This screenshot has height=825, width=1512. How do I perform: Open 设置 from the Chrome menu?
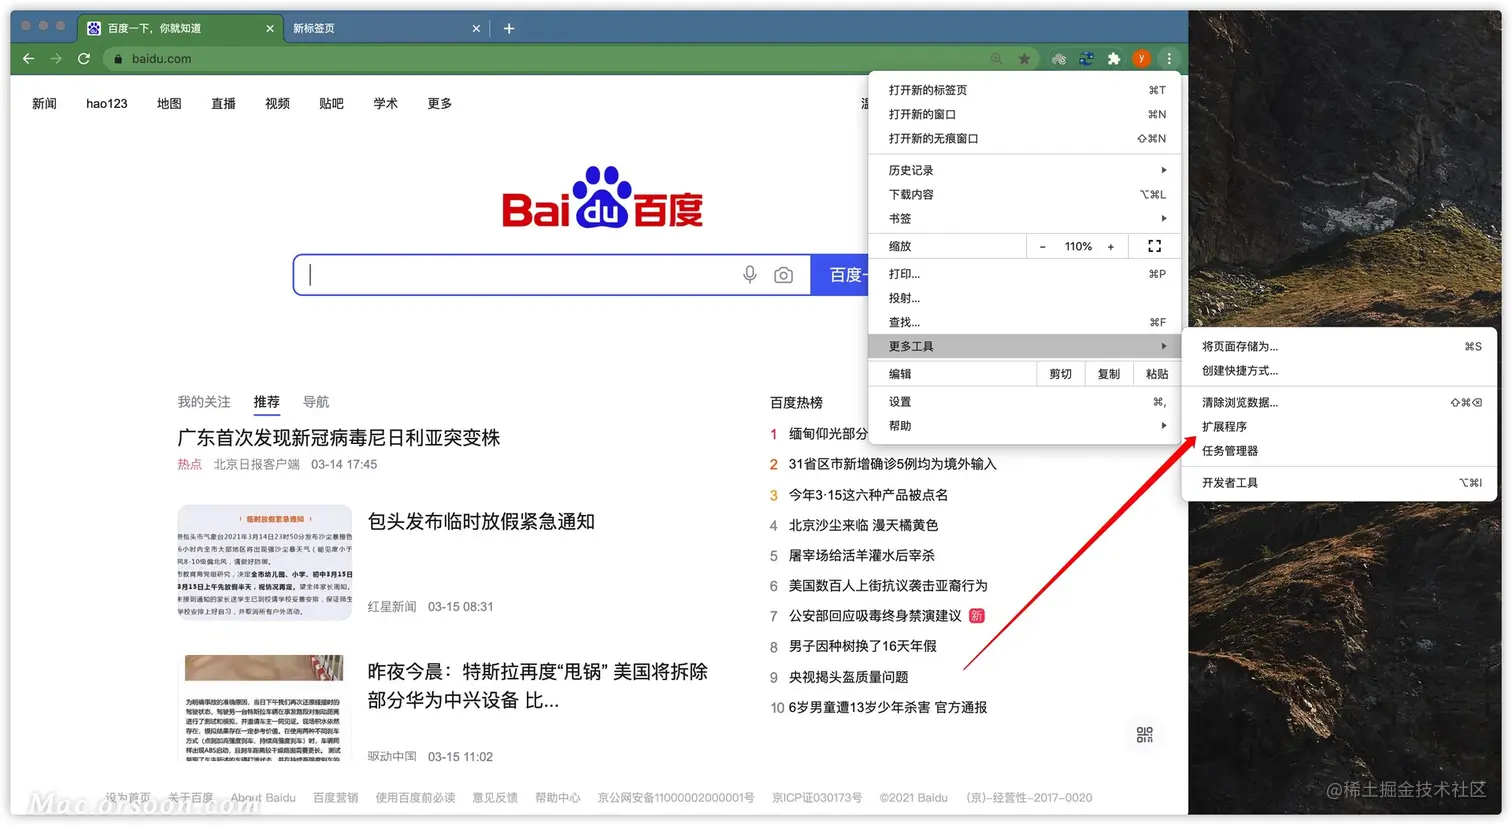tap(1027, 402)
